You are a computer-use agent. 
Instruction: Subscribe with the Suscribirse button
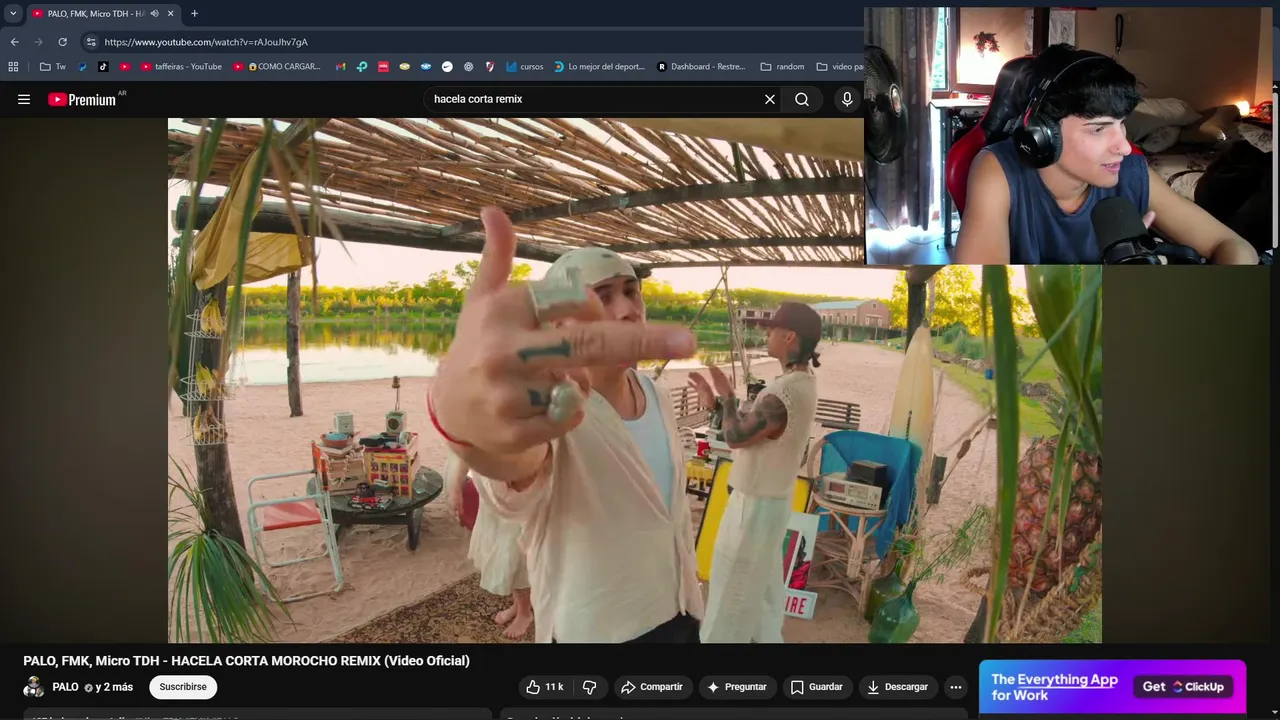point(183,687)
